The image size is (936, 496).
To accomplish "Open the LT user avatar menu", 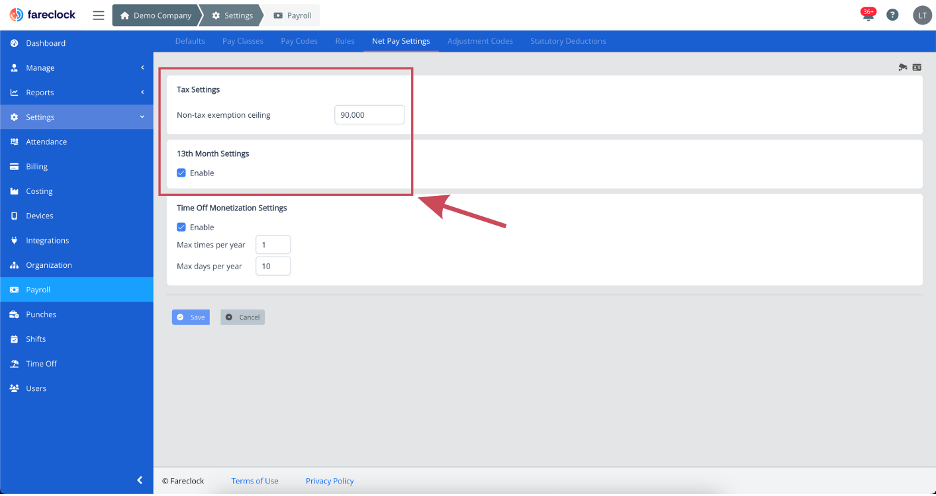I will click(922, 16).
